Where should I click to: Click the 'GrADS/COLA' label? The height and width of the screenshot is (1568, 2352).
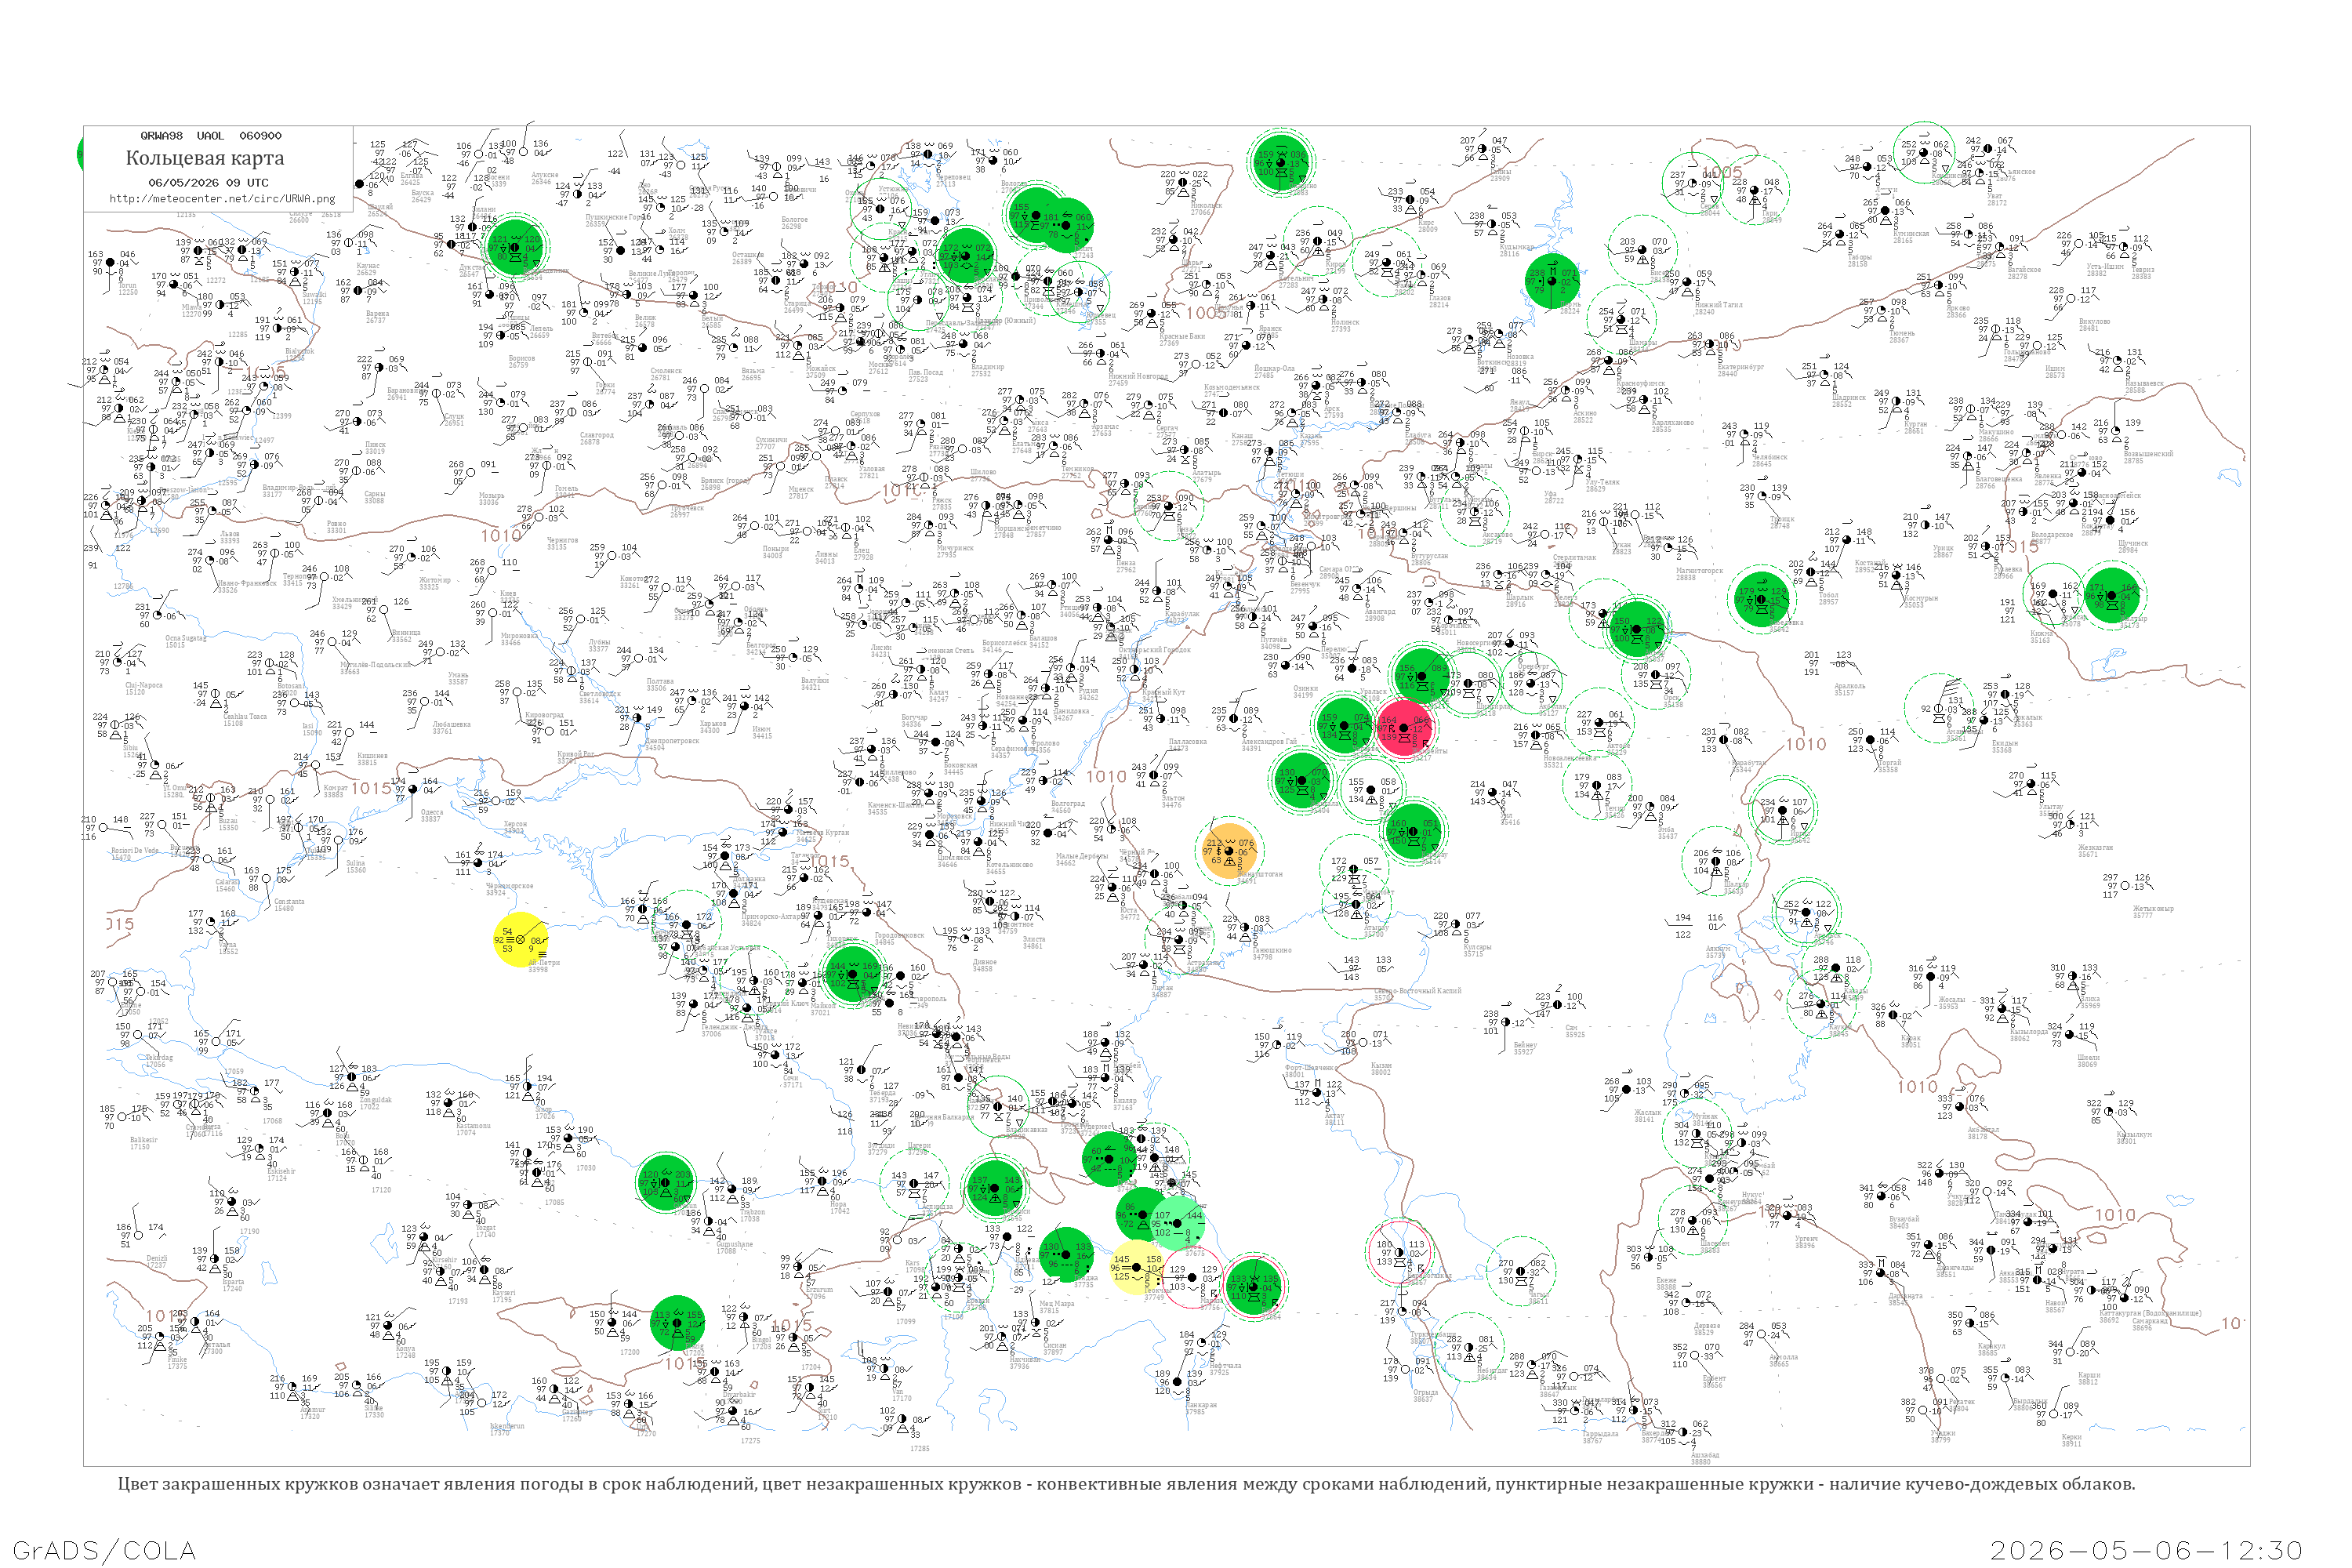(104, 1550)
